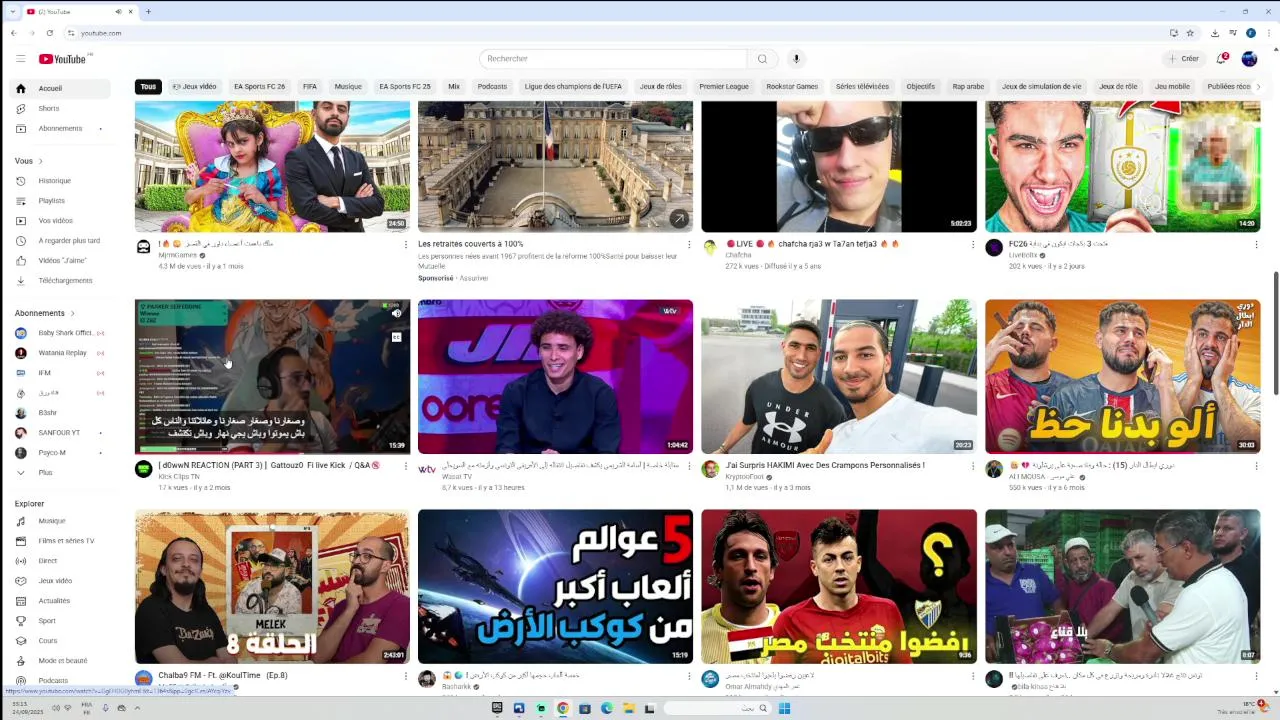The width and height of the screenshot is (1280, 720).
Task: Select the Tous chip
Action: (148, 87)
